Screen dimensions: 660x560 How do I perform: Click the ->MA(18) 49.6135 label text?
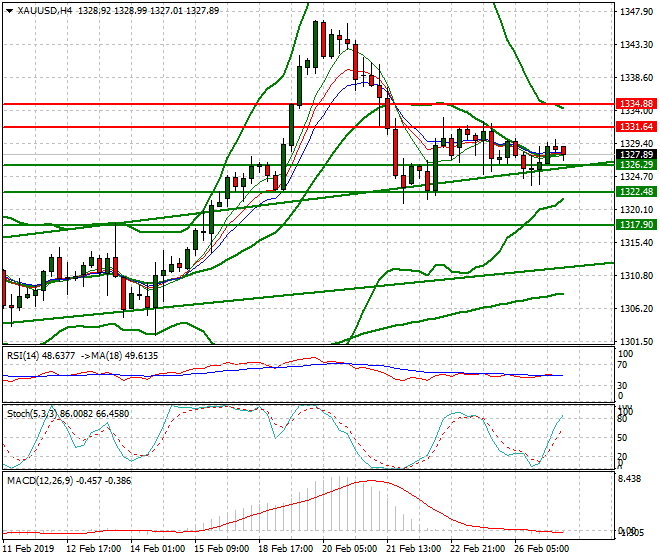click(119, 356)
